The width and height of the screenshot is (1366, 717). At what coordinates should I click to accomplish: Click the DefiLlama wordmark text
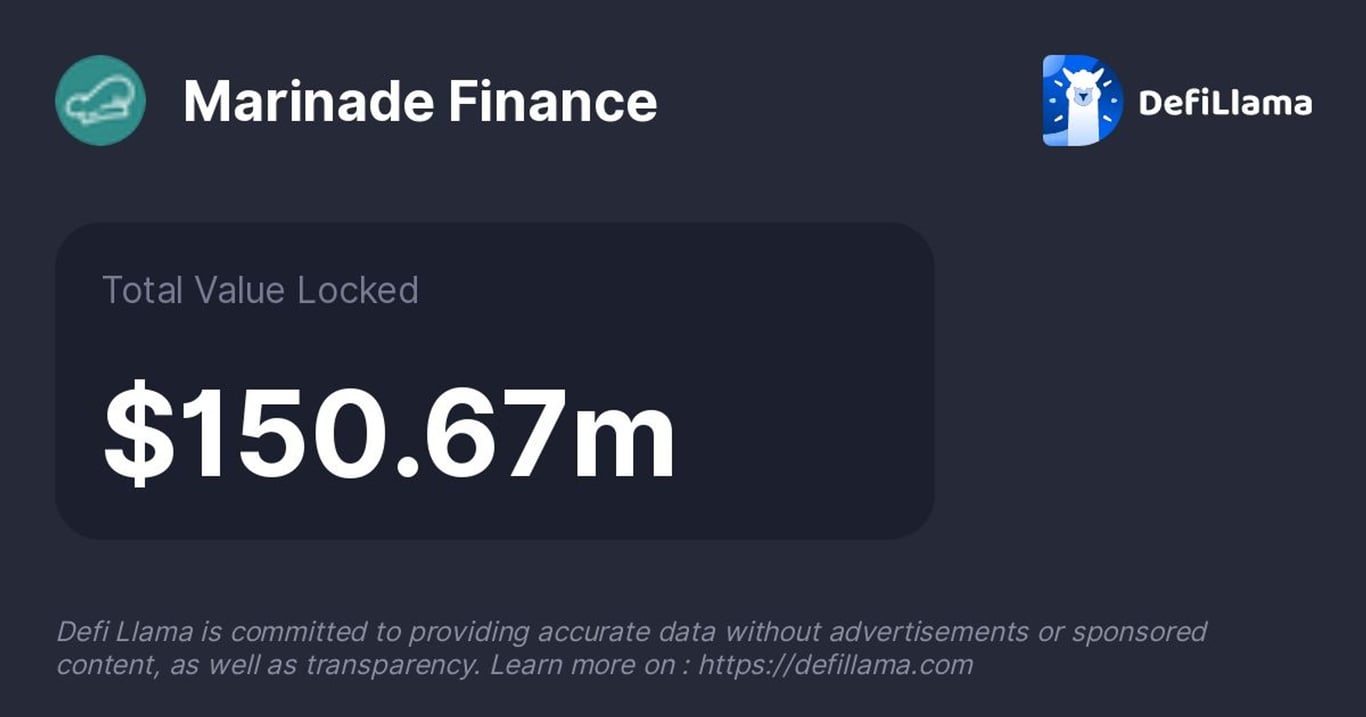(1225, 102)
